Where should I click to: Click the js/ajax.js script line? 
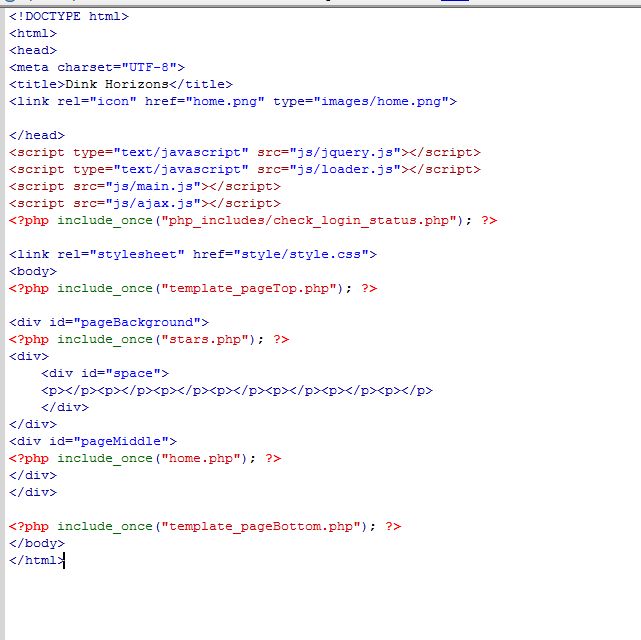[x=145, y=204]
